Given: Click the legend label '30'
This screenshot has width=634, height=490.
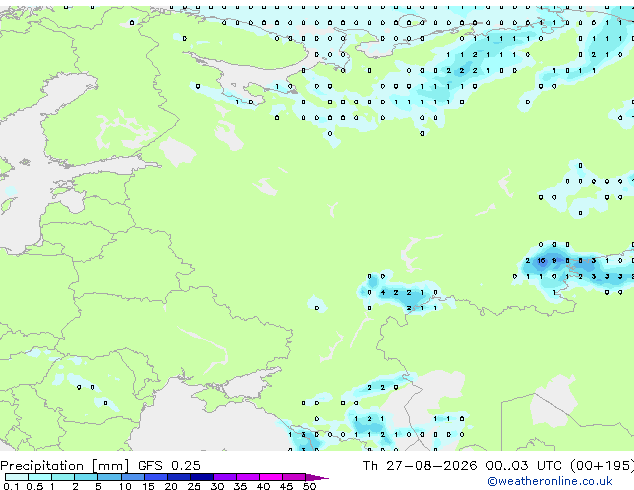Looking at the screenshot, I should coord(217,486).
